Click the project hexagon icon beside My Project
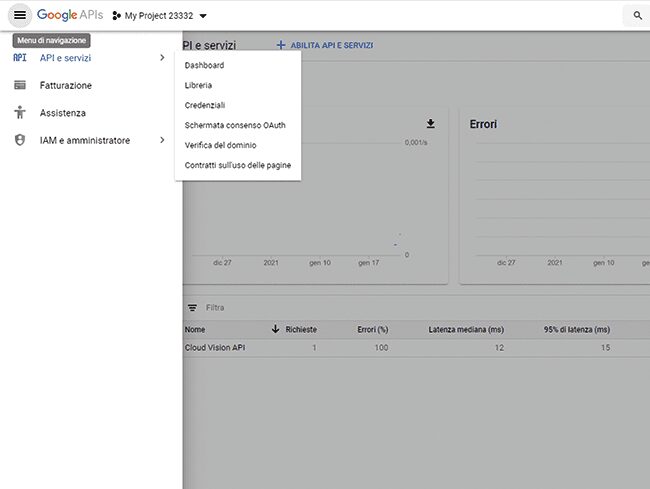Image resolution: width=650 pixels, height=489 pixels. (x=116, y=16)
